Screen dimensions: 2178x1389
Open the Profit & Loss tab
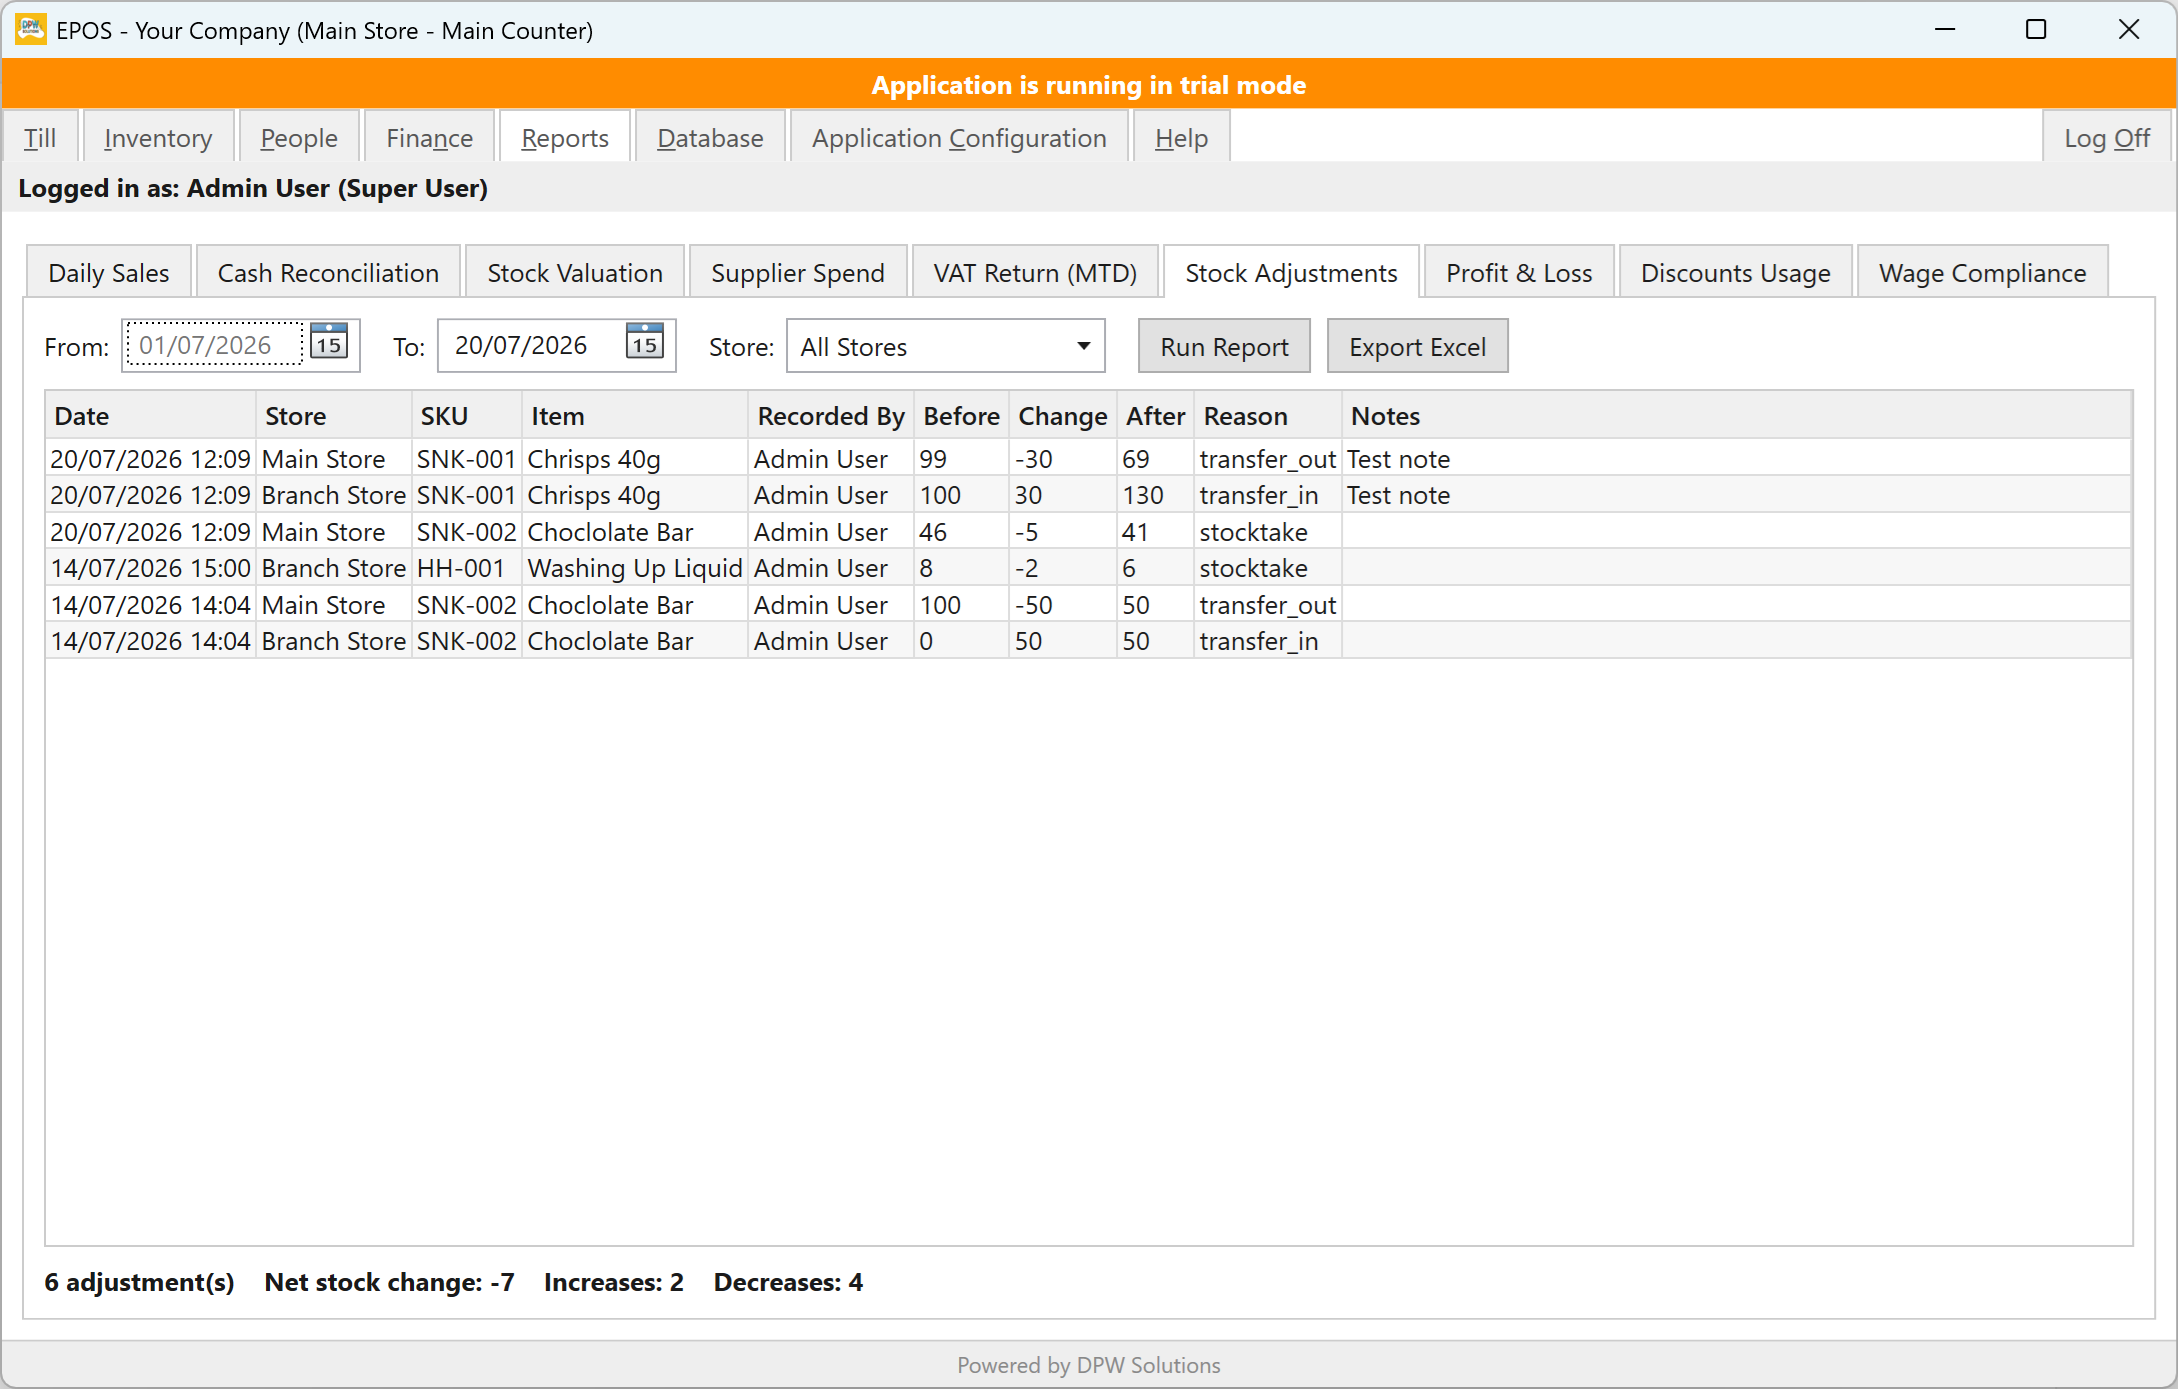click(1519, 272)
